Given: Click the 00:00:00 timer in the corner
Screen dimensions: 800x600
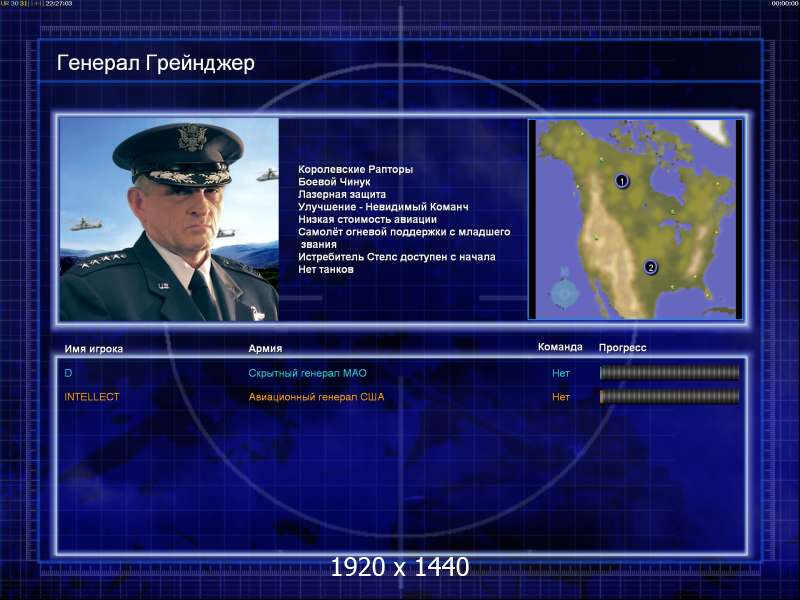Looking at the screenshot, I should (x=784, y=4).
